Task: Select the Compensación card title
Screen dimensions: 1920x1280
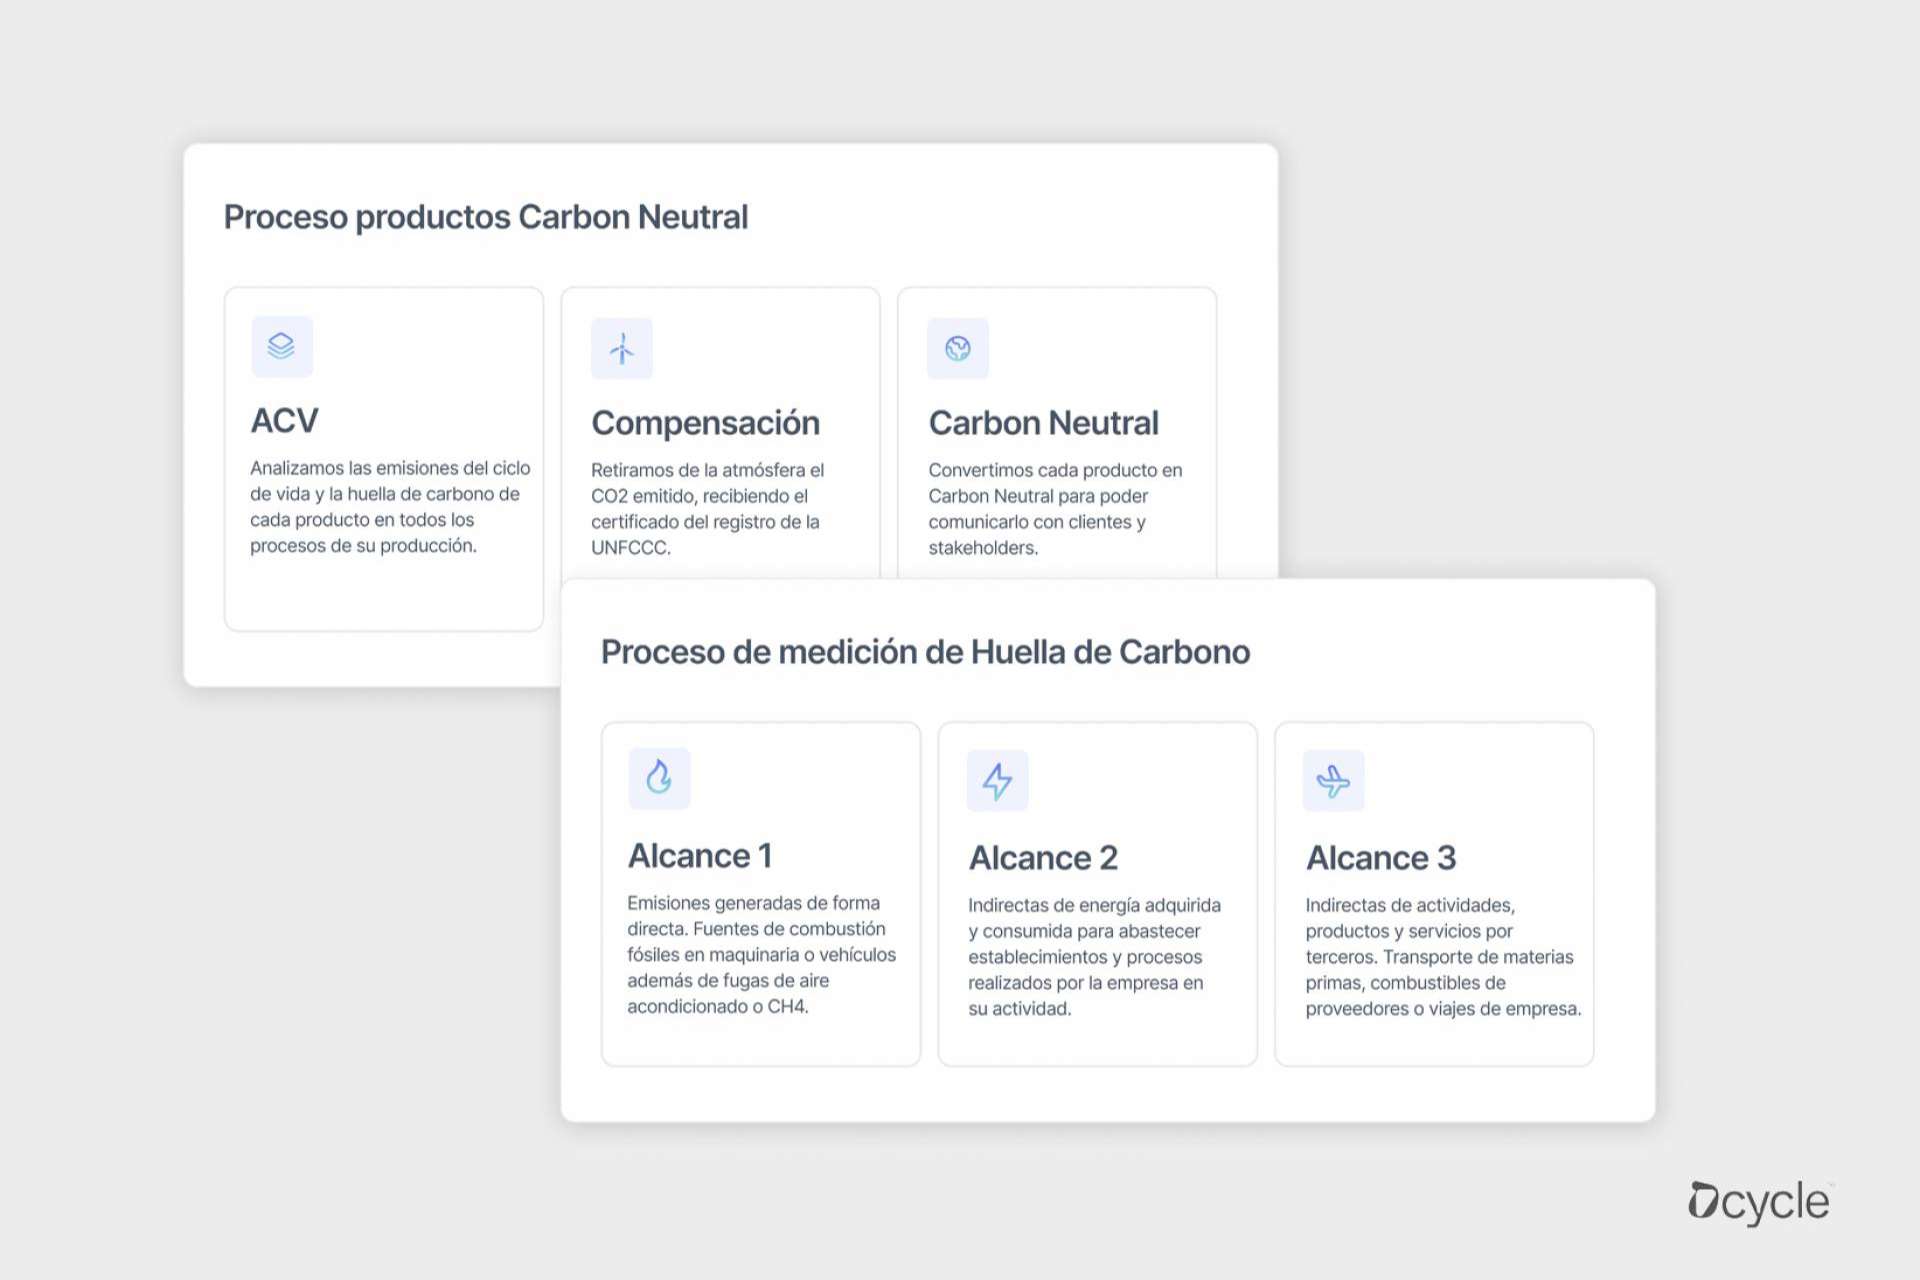Action: [x=705, y=423]
